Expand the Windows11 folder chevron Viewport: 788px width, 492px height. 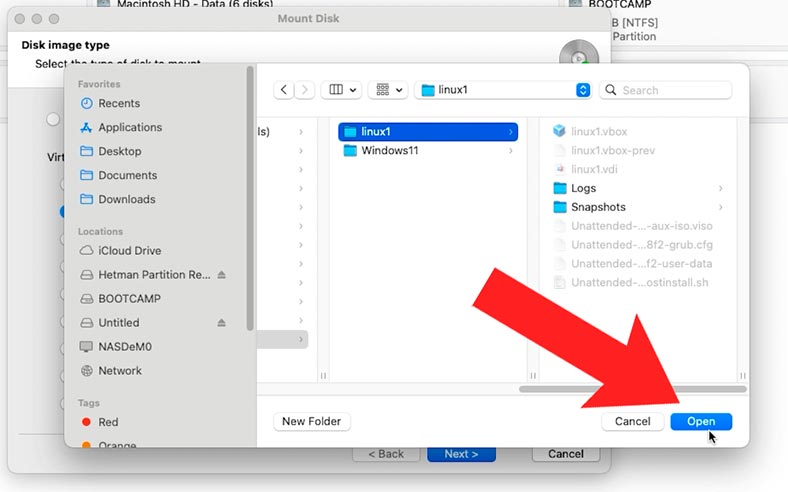click(511, 151)
